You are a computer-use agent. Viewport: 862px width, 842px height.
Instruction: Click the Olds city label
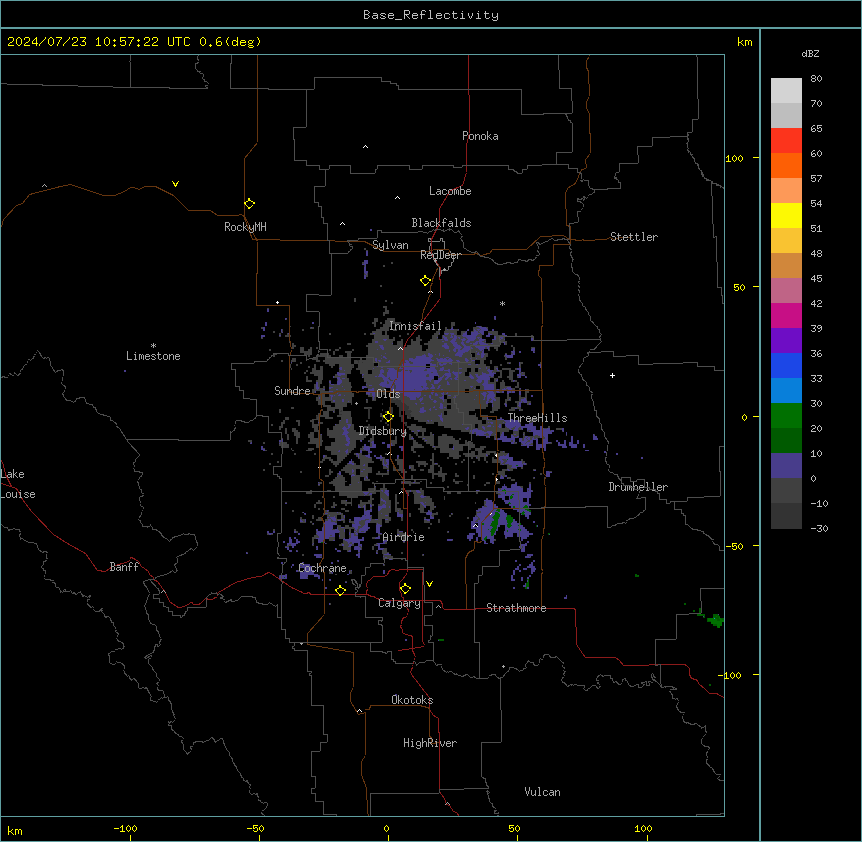point(388,394)
